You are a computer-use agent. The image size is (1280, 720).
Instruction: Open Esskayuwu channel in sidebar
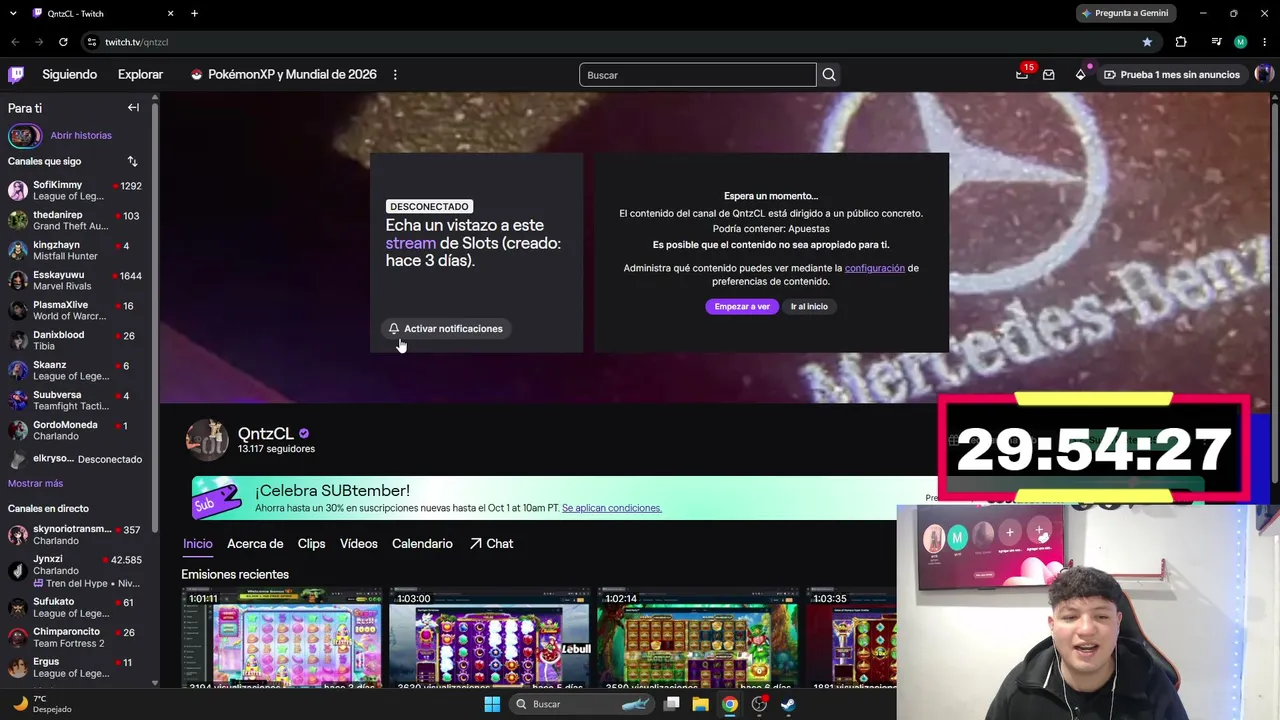tap(76, 281)
